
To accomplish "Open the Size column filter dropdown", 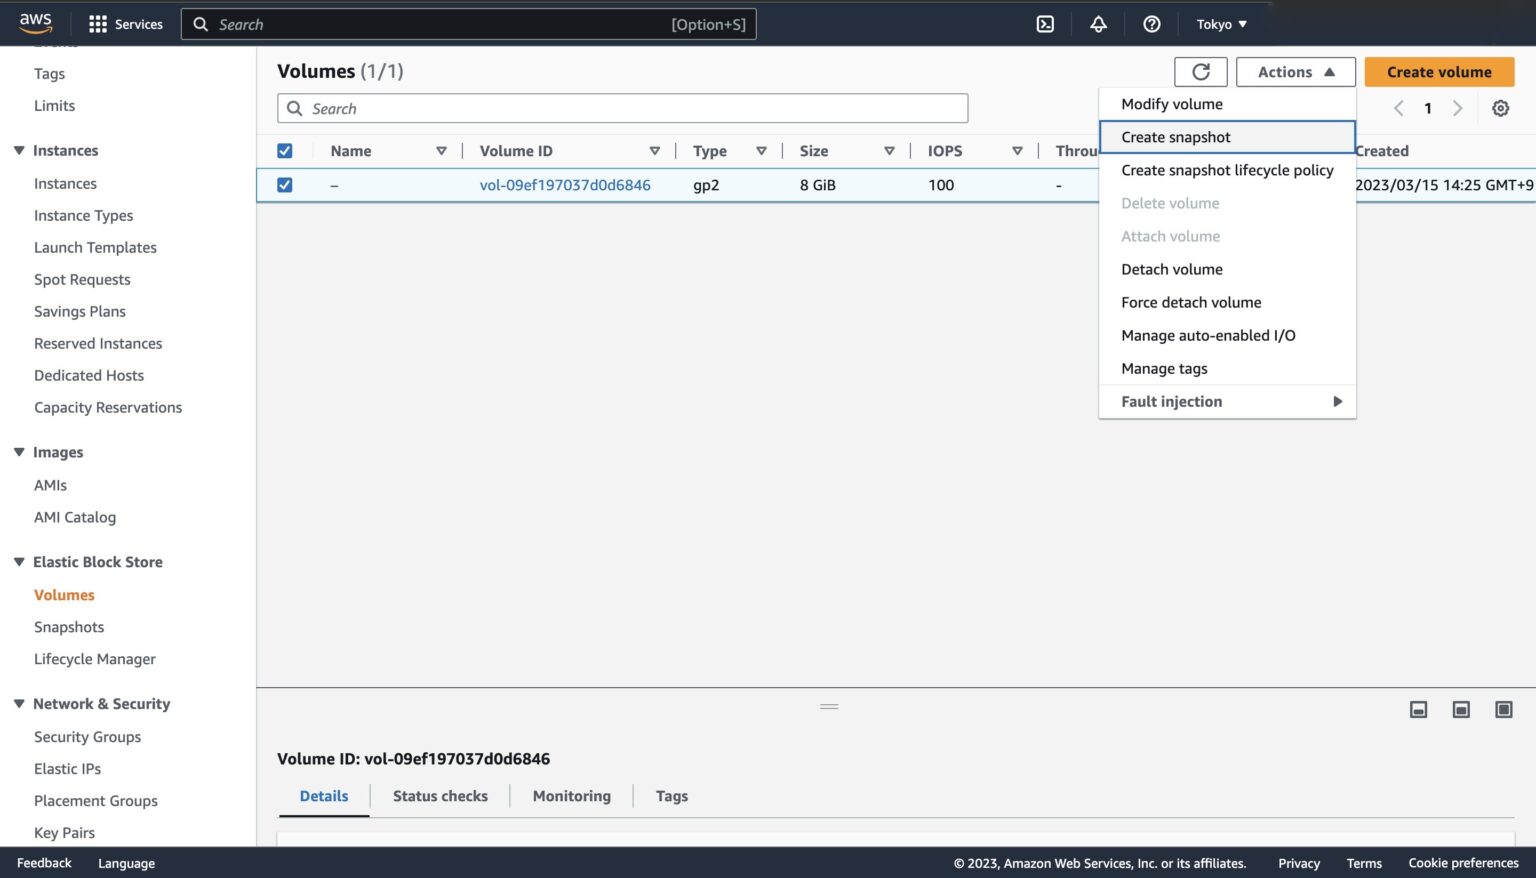I will 889,150.
